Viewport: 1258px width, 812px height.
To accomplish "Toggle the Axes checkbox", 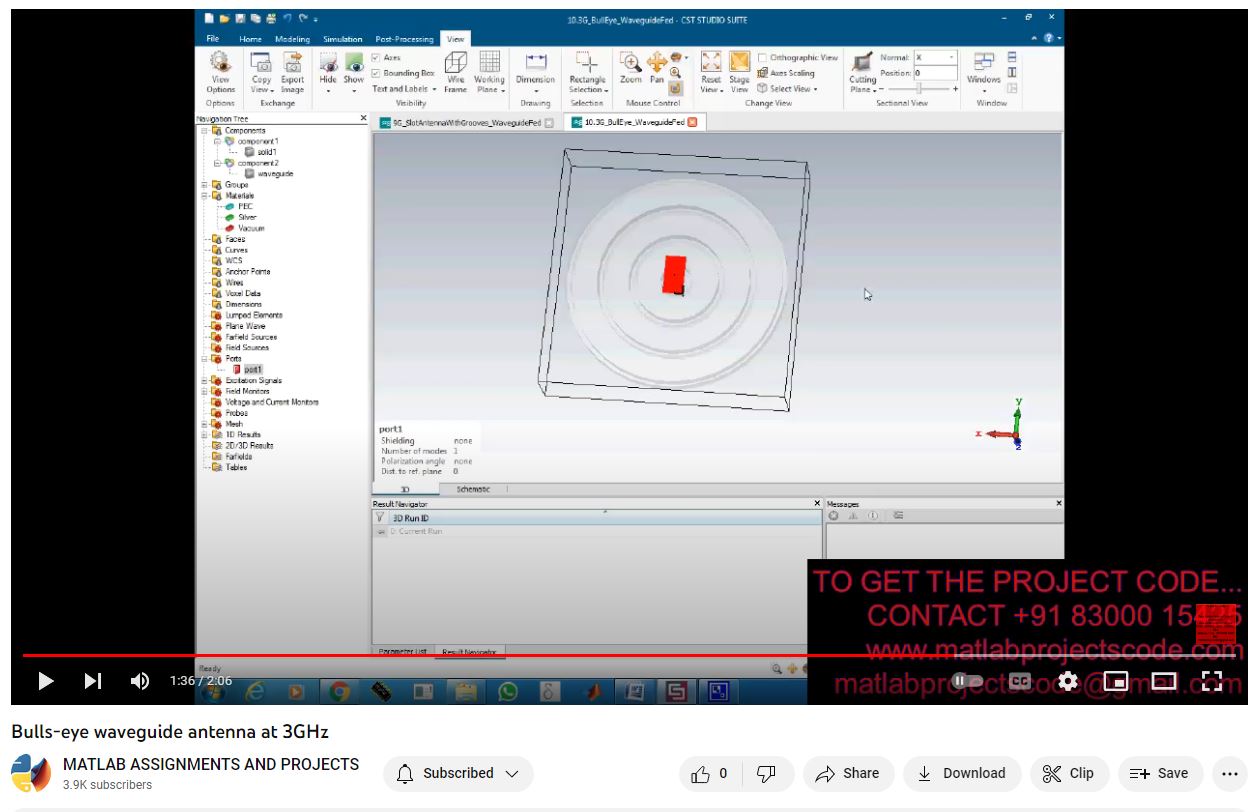I will [376, 58].
